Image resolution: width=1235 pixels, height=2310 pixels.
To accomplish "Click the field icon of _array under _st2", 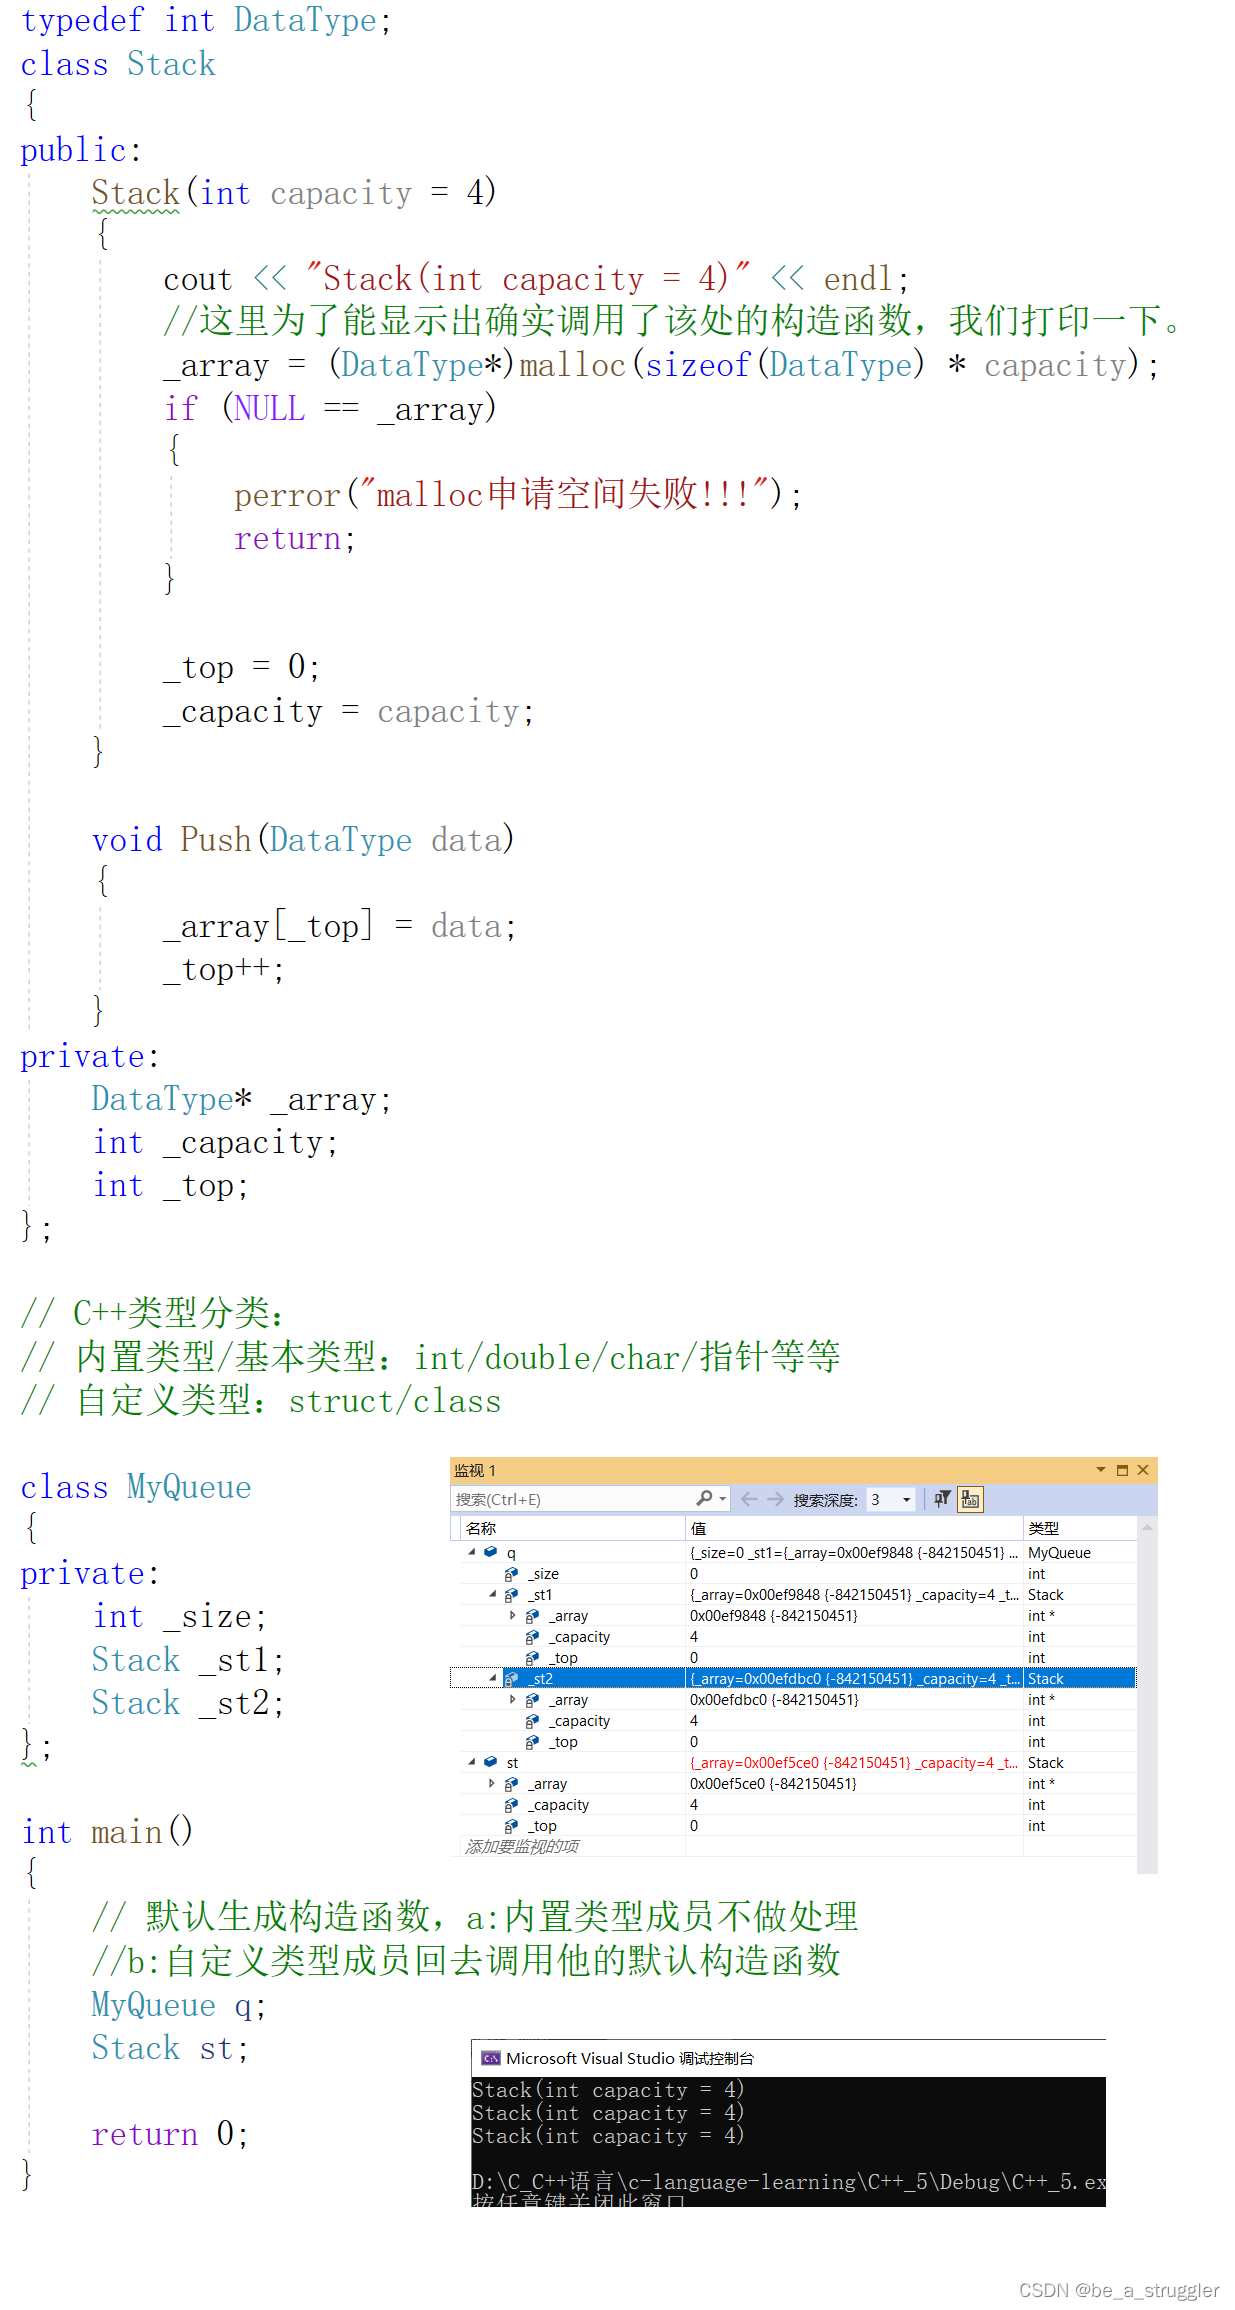I will 532,1700.
